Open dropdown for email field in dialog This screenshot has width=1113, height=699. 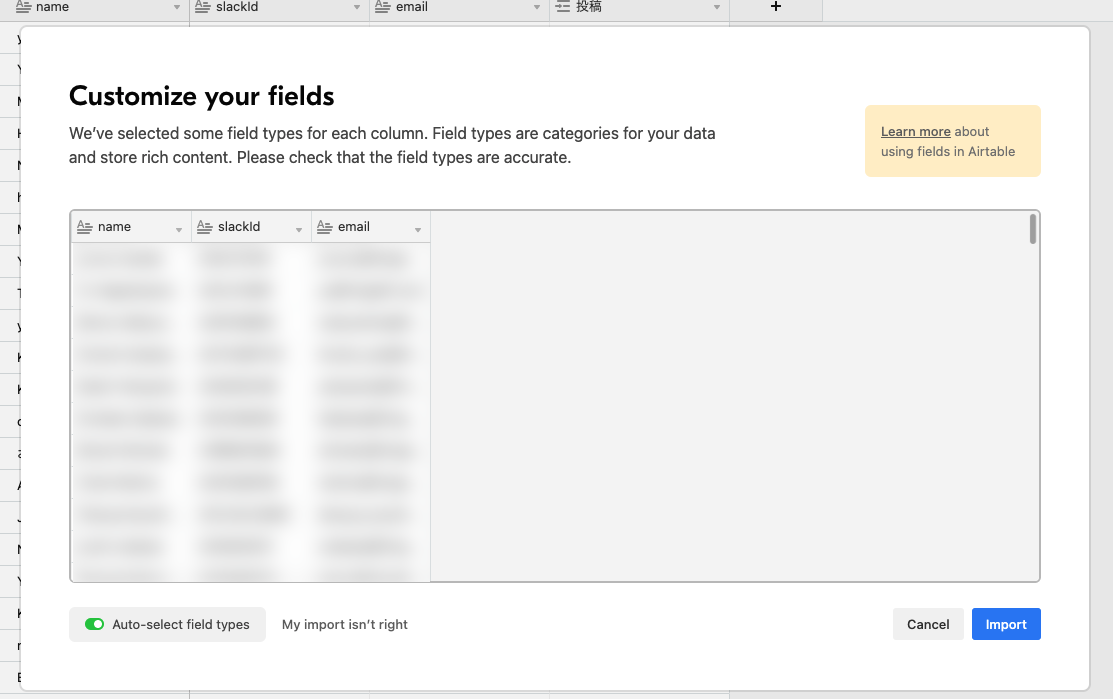click(418, 229)
